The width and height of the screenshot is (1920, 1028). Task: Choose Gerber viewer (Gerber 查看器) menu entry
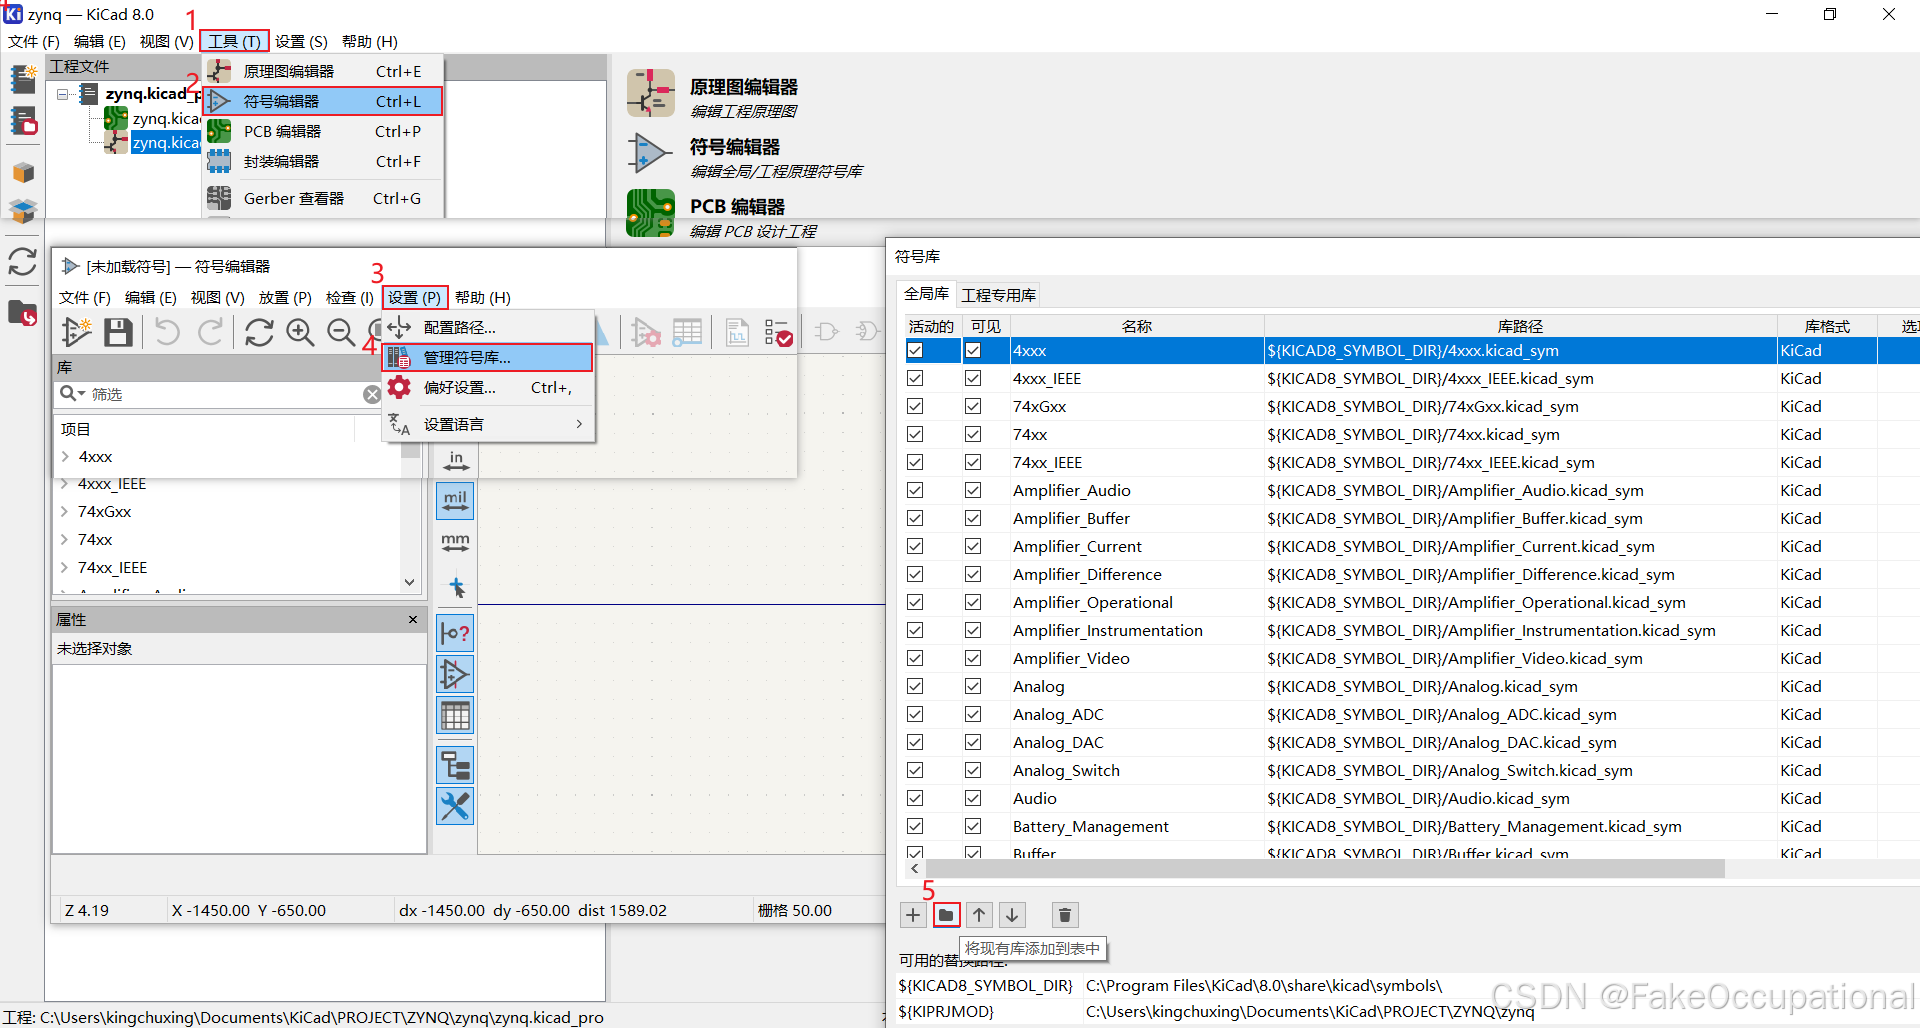click(x=322, y=198)
